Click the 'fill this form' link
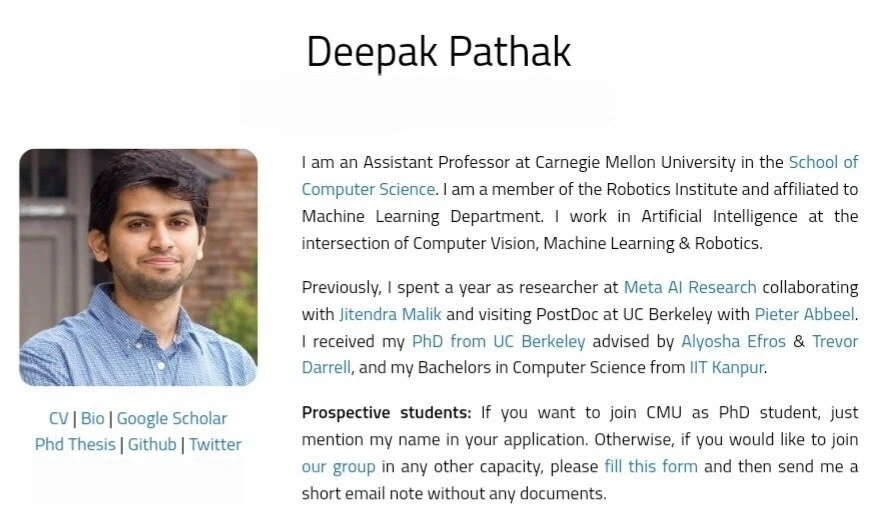Image resolution: width=892 pixels, height=528 pixels. (x=651, y=467)
